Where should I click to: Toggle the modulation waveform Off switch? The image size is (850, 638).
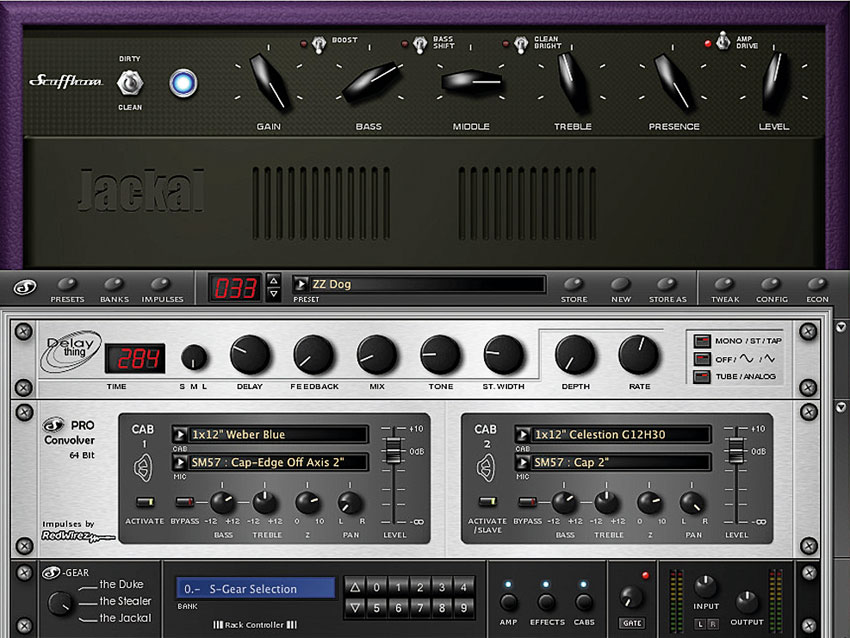click(x=702, y=359)
